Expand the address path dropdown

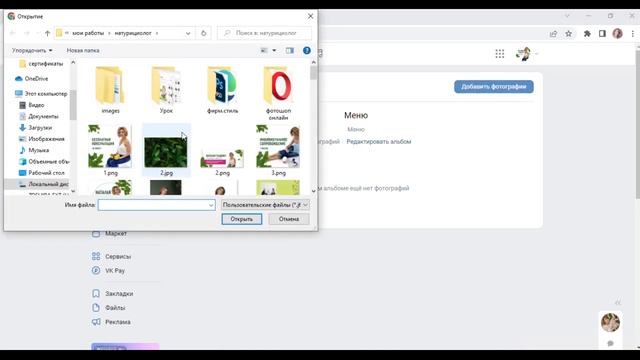pos(188,33)
